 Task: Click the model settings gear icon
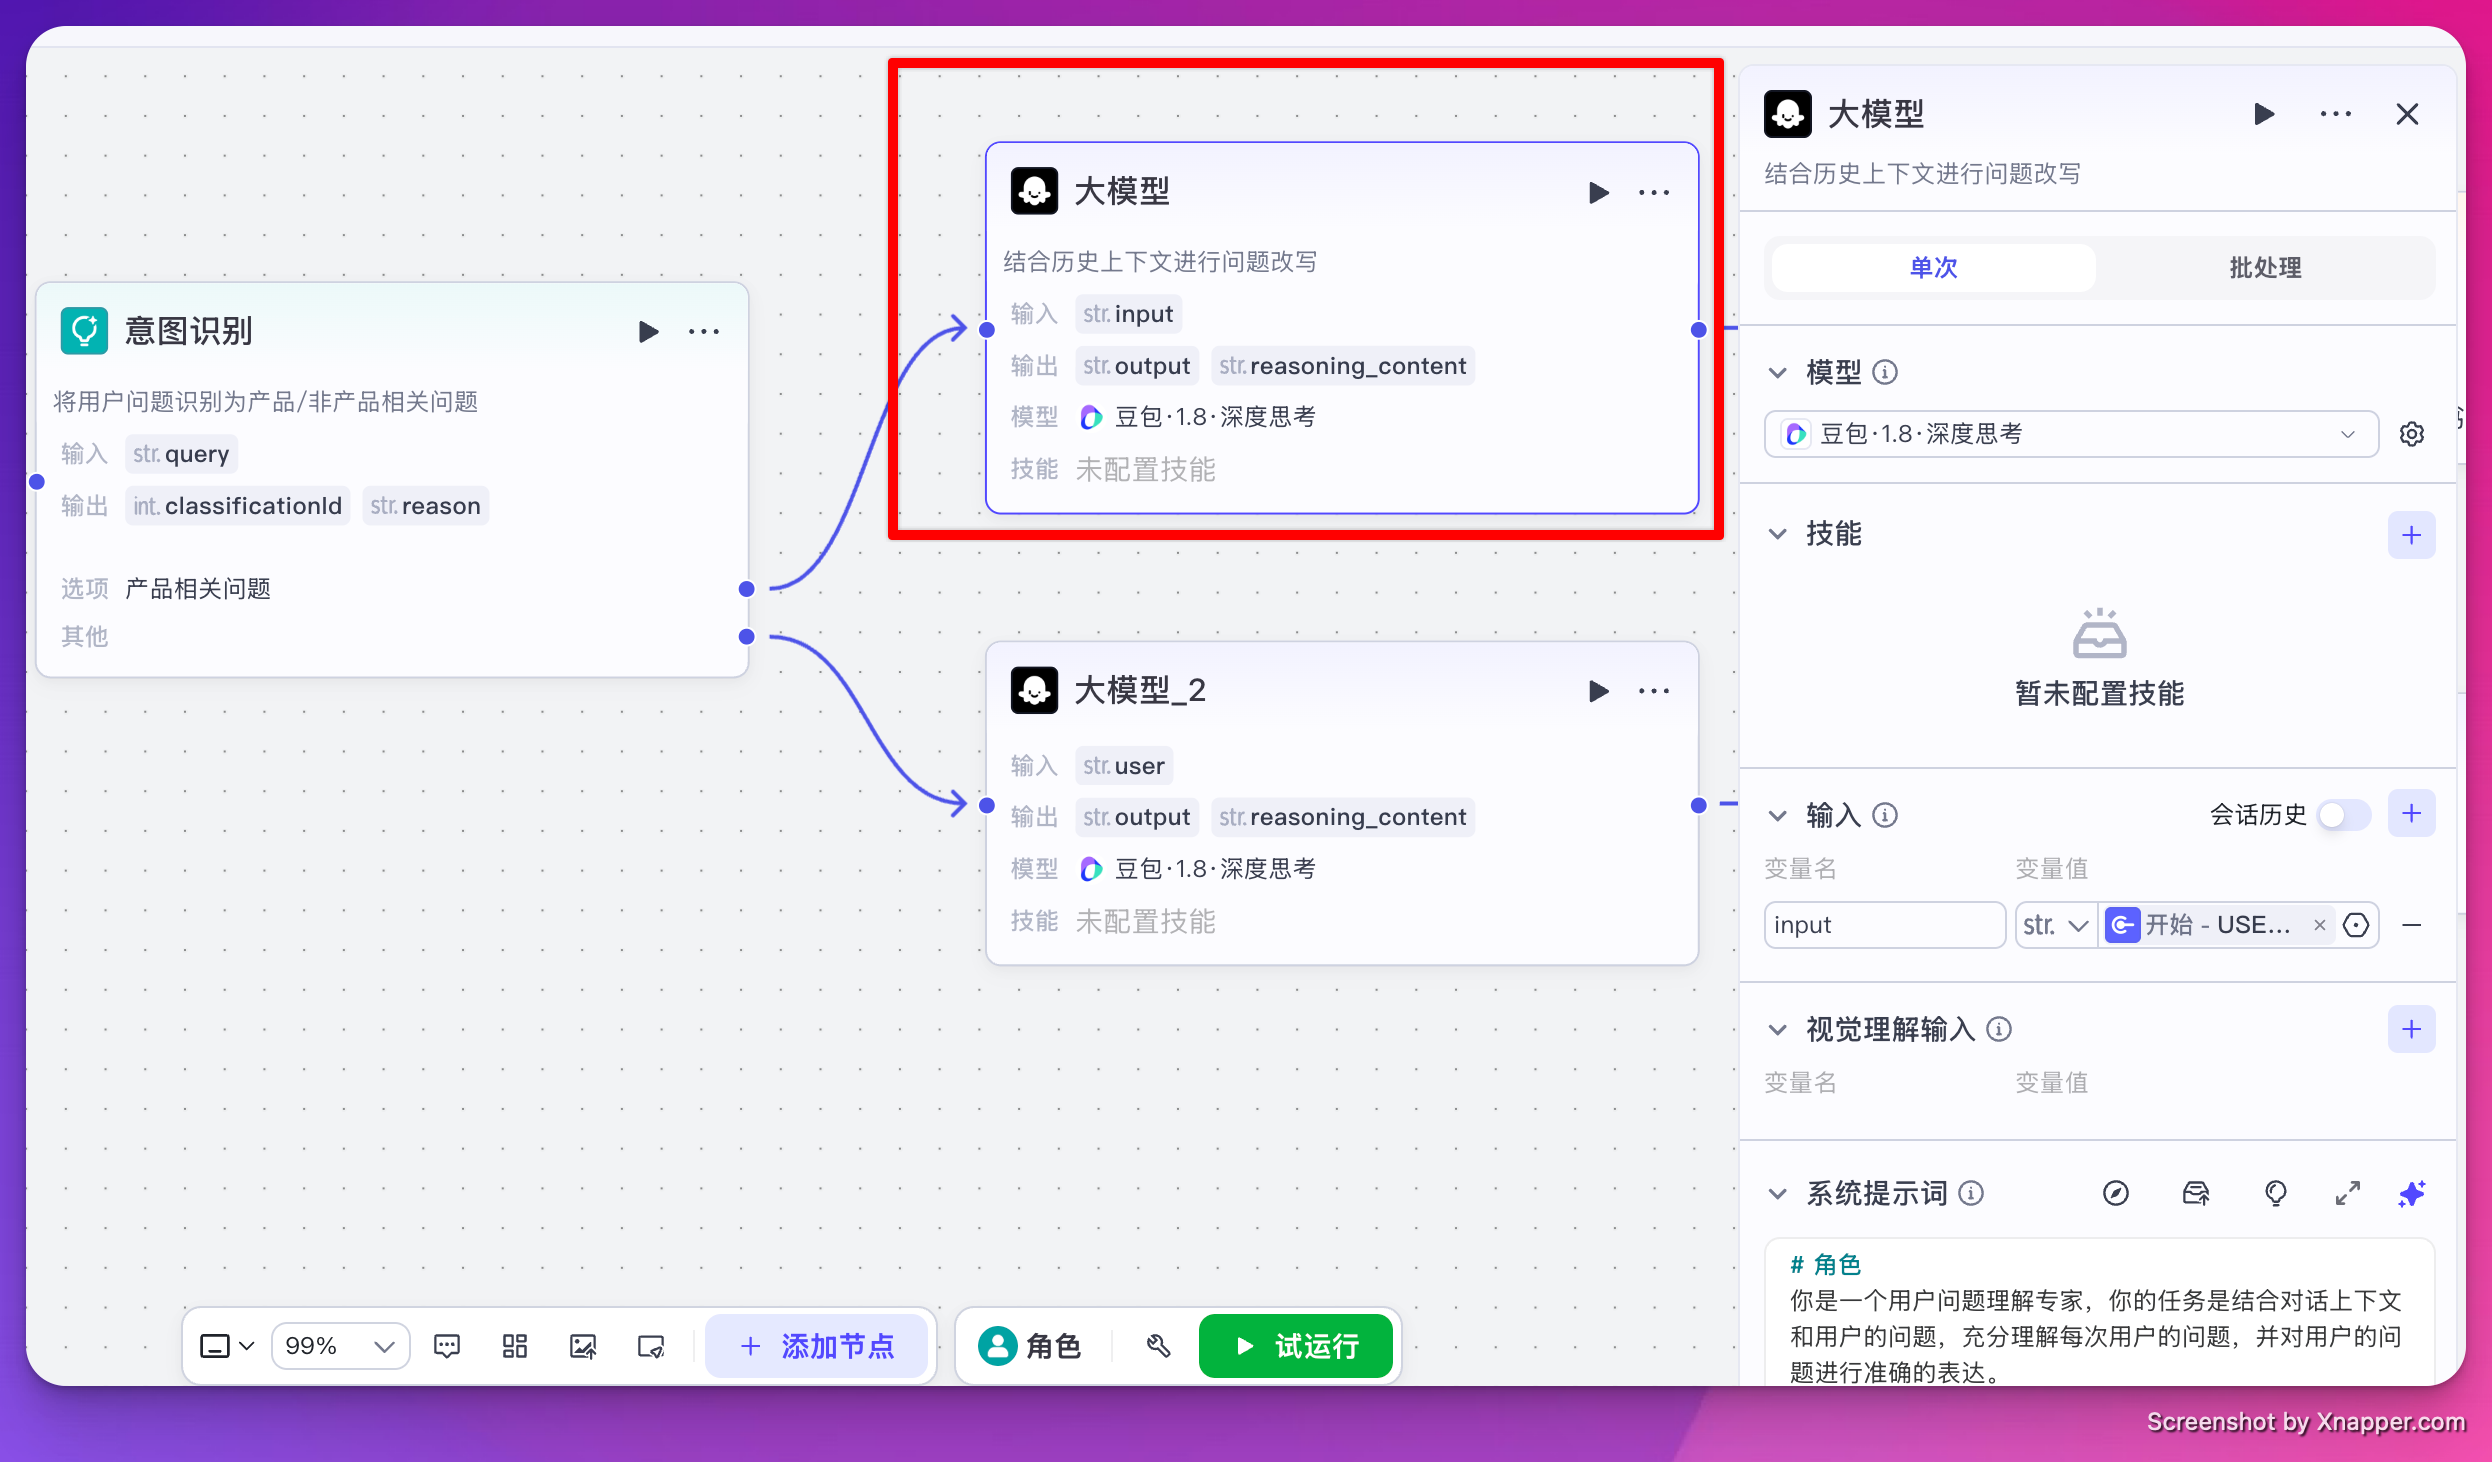[2412, 434]
